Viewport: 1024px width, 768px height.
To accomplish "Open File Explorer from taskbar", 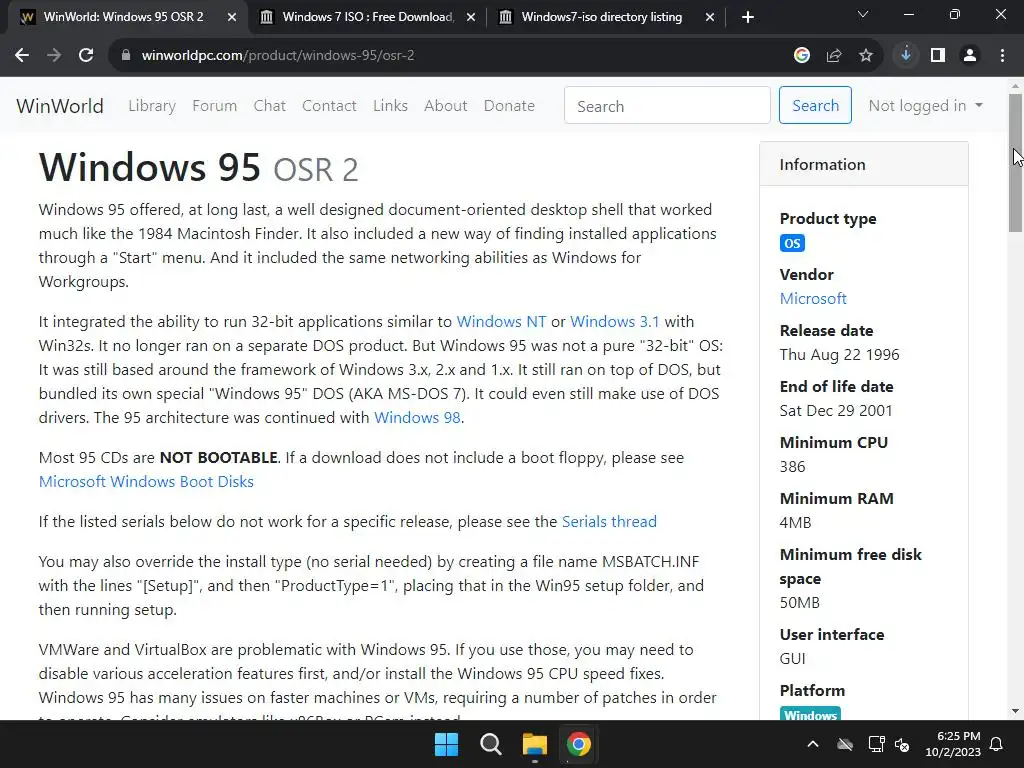I will click(x=535, y=744).
